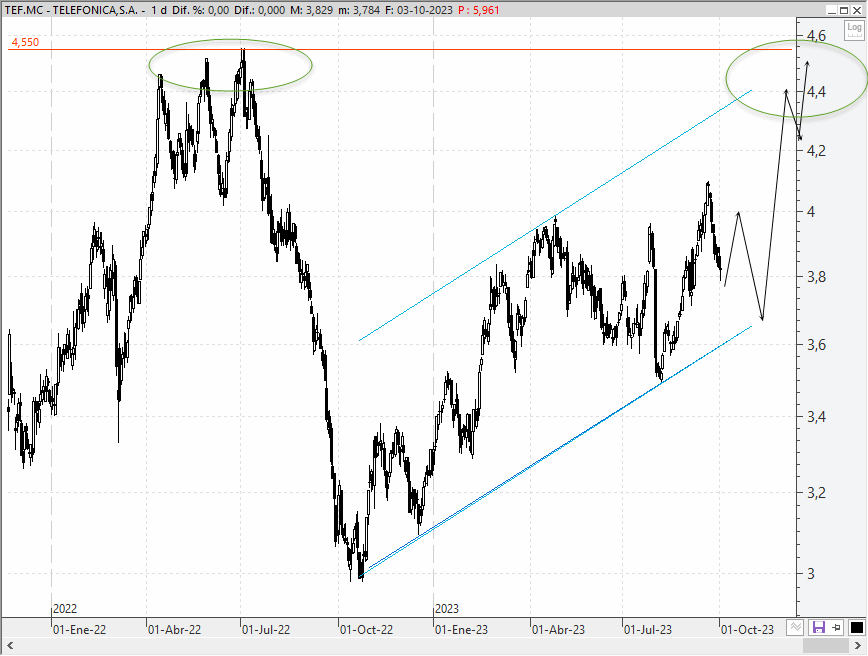Click the horizontal scrollbar left arrow
868x656 pixels.
pyautogui.click(x=9, y=645)
